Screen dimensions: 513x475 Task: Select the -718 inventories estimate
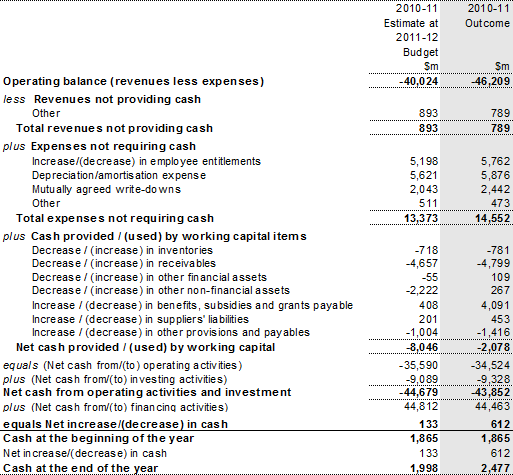[426, 250]
